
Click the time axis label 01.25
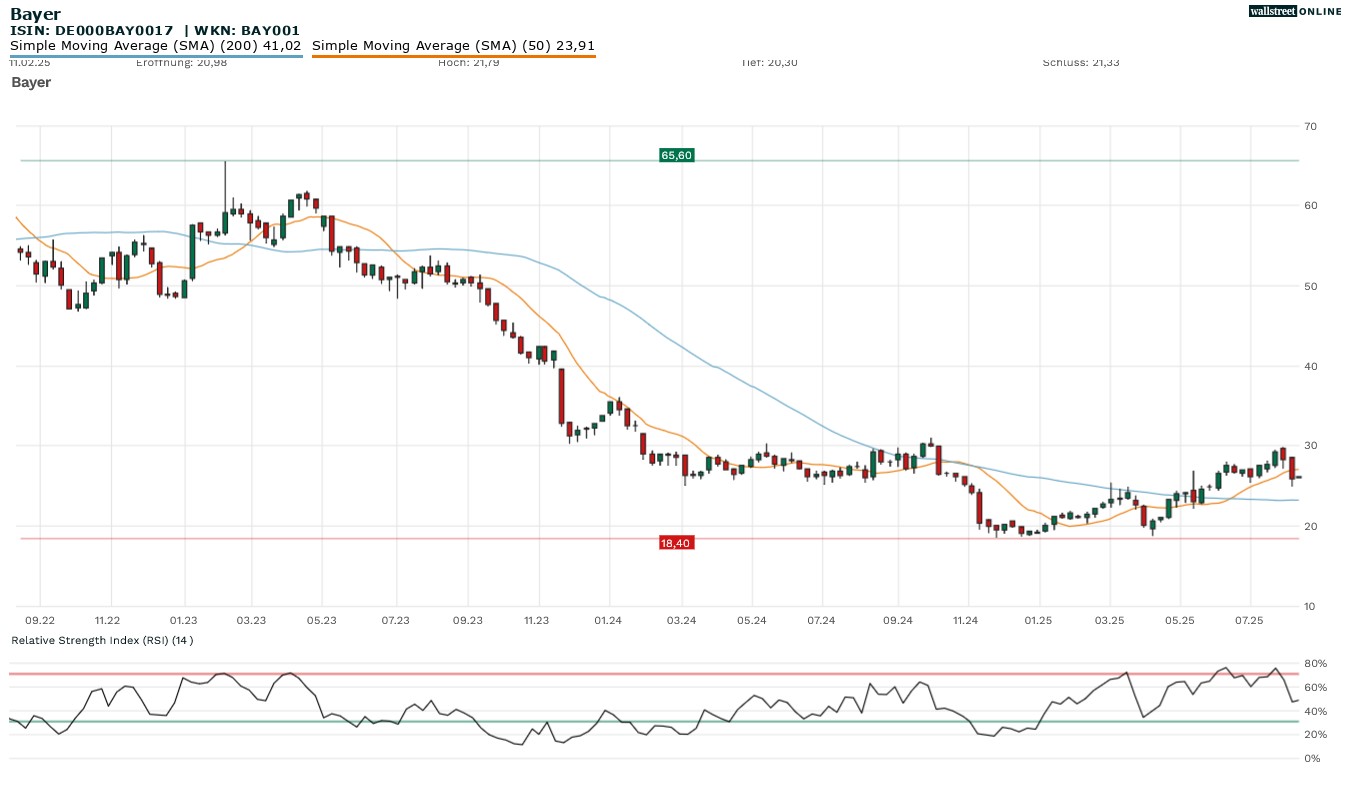(x=1039, y=621)
